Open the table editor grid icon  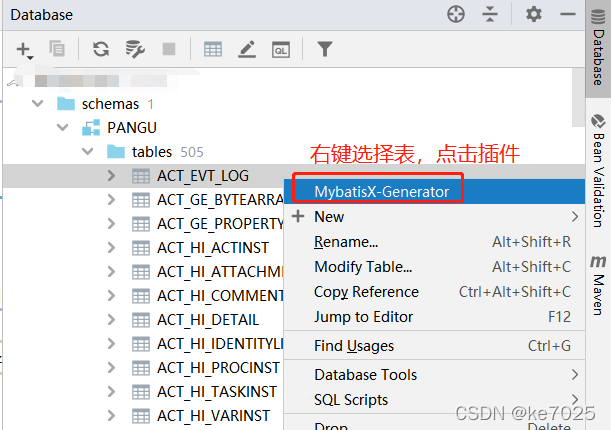click(x=213, y=49)
